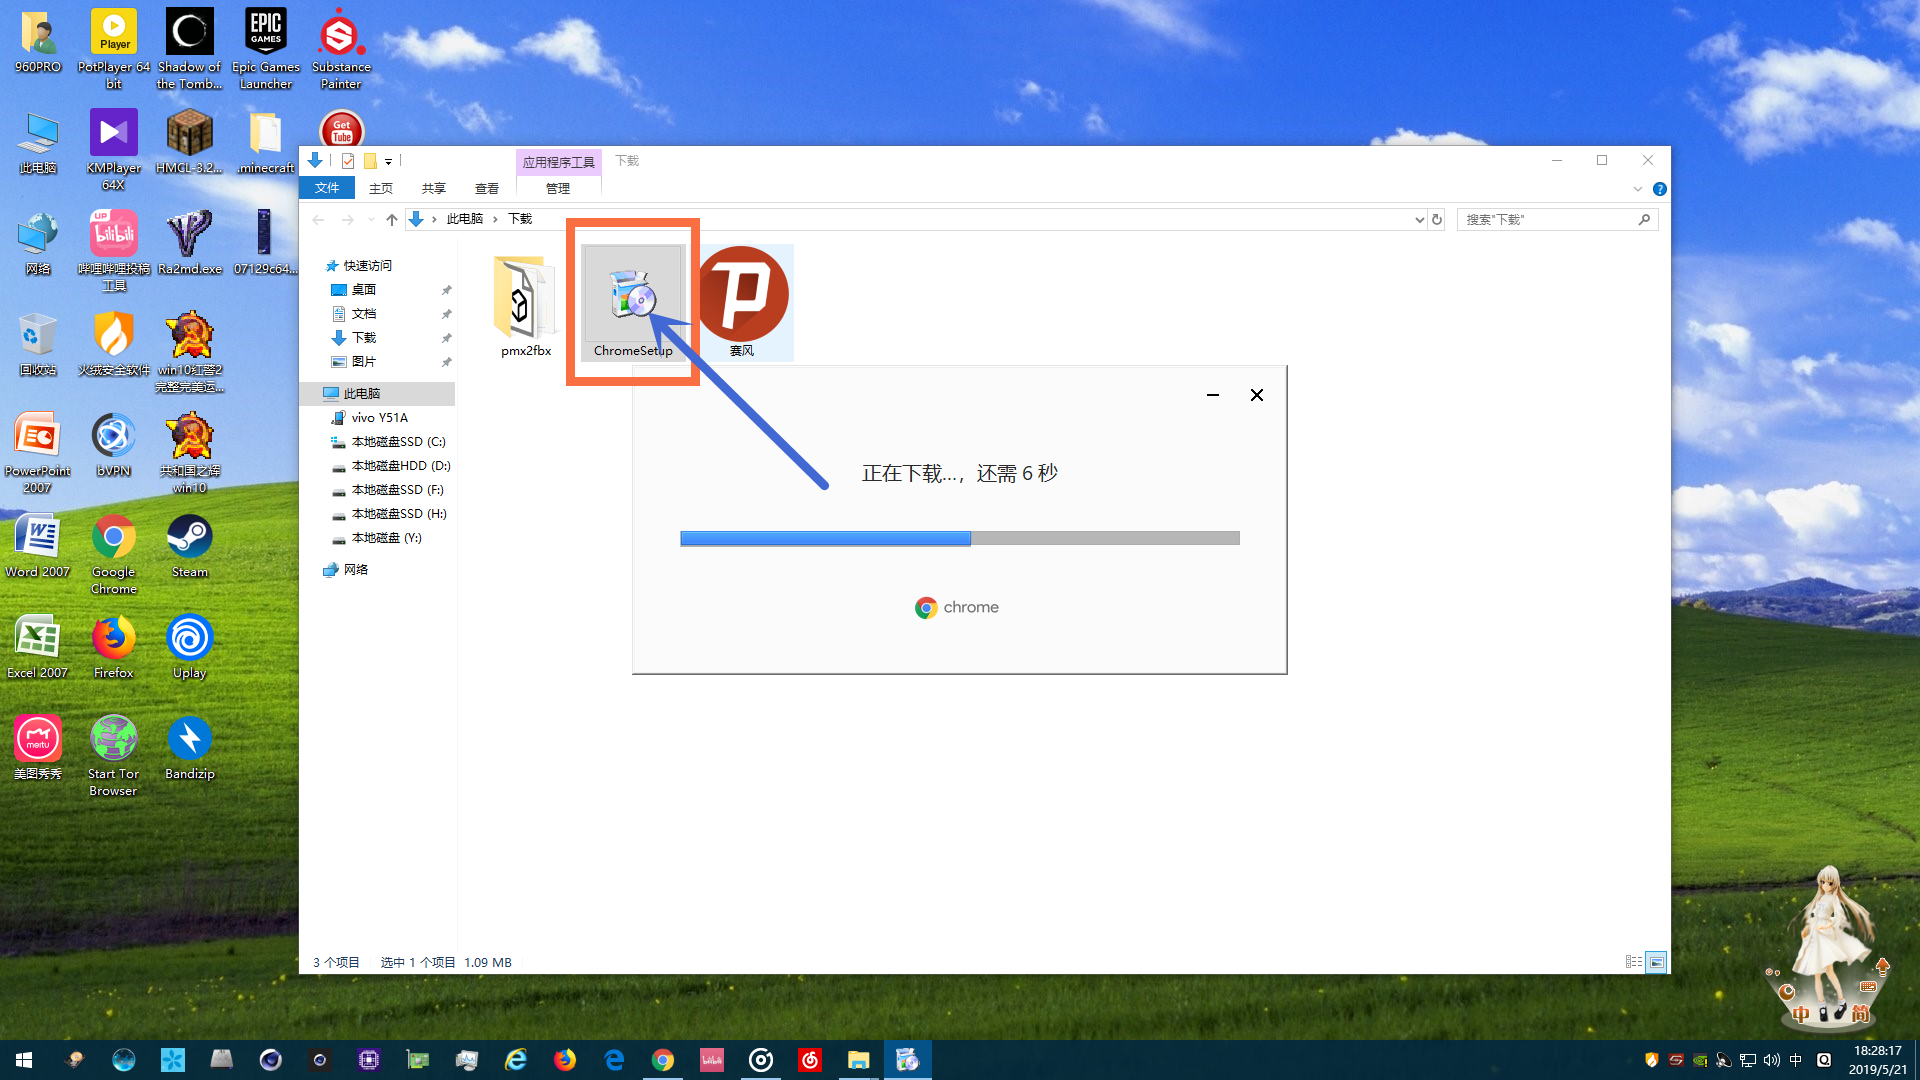Open vivo Y51A in navigation pane
1920x1080 pixels.
379,418
